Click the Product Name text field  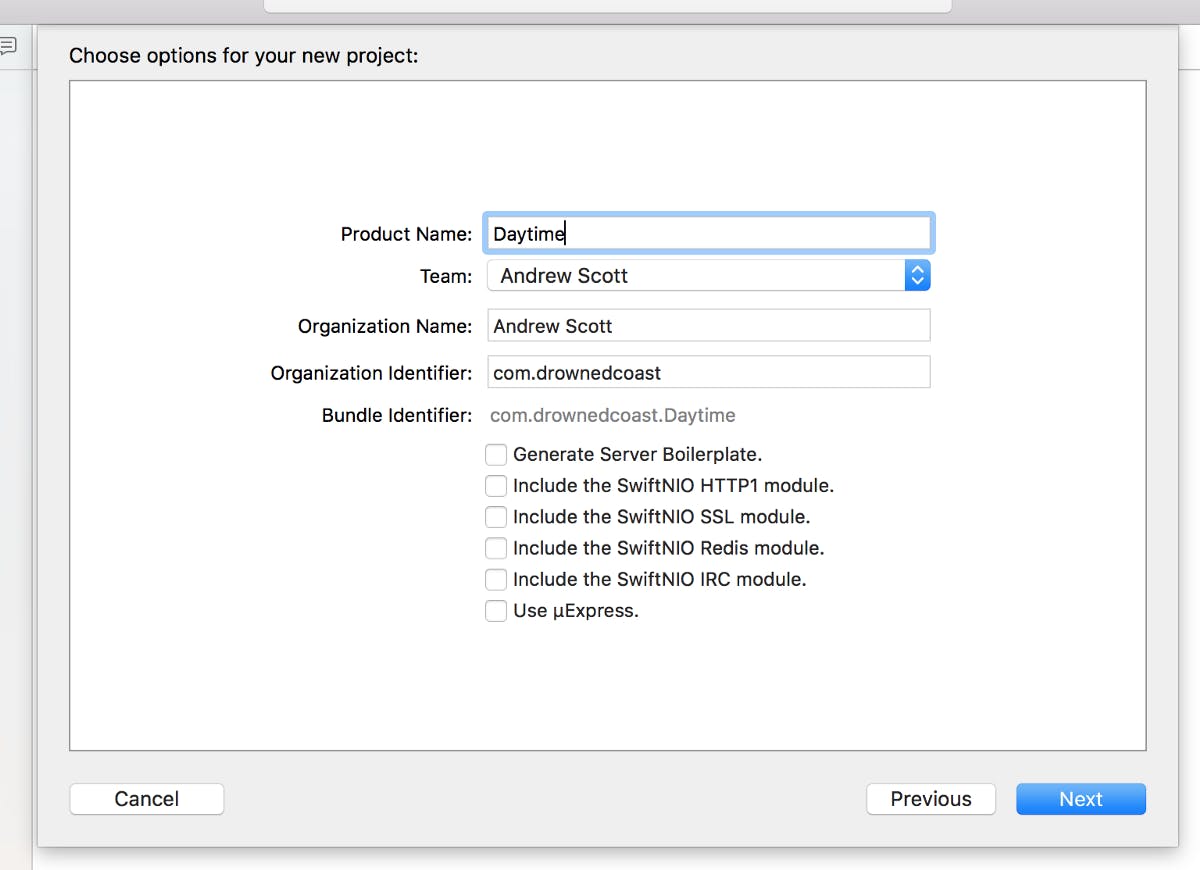pyautogui.click(x=708, y=233)
